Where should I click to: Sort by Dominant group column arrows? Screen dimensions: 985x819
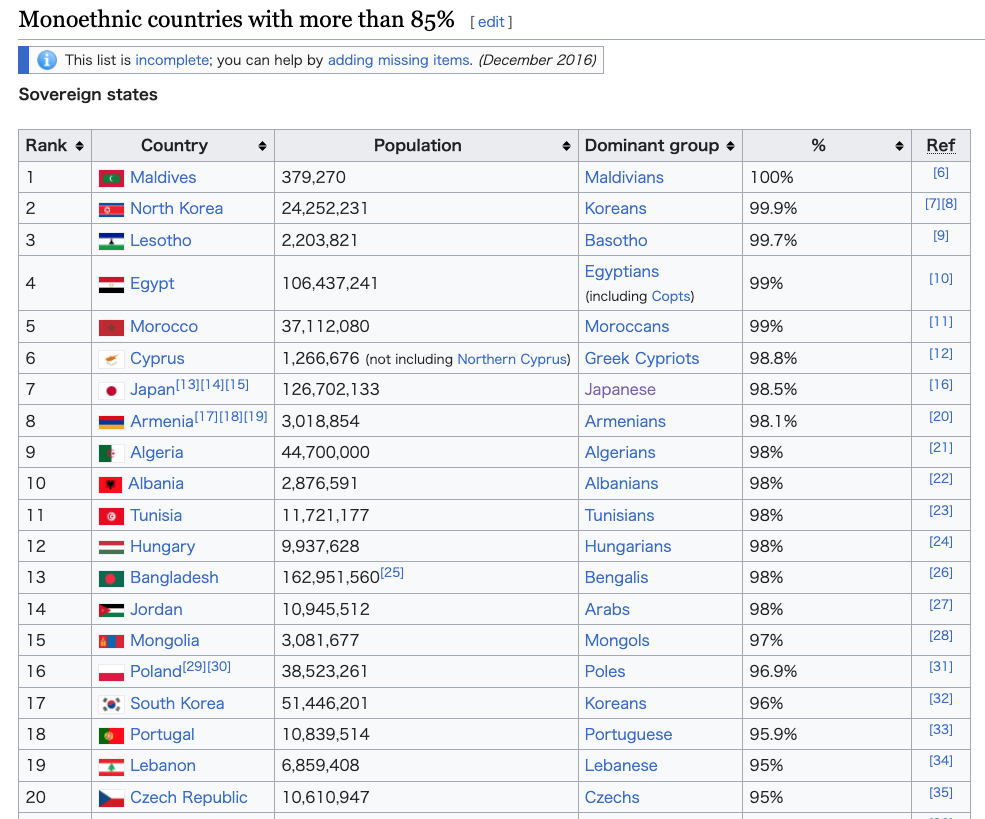(730, 146)
